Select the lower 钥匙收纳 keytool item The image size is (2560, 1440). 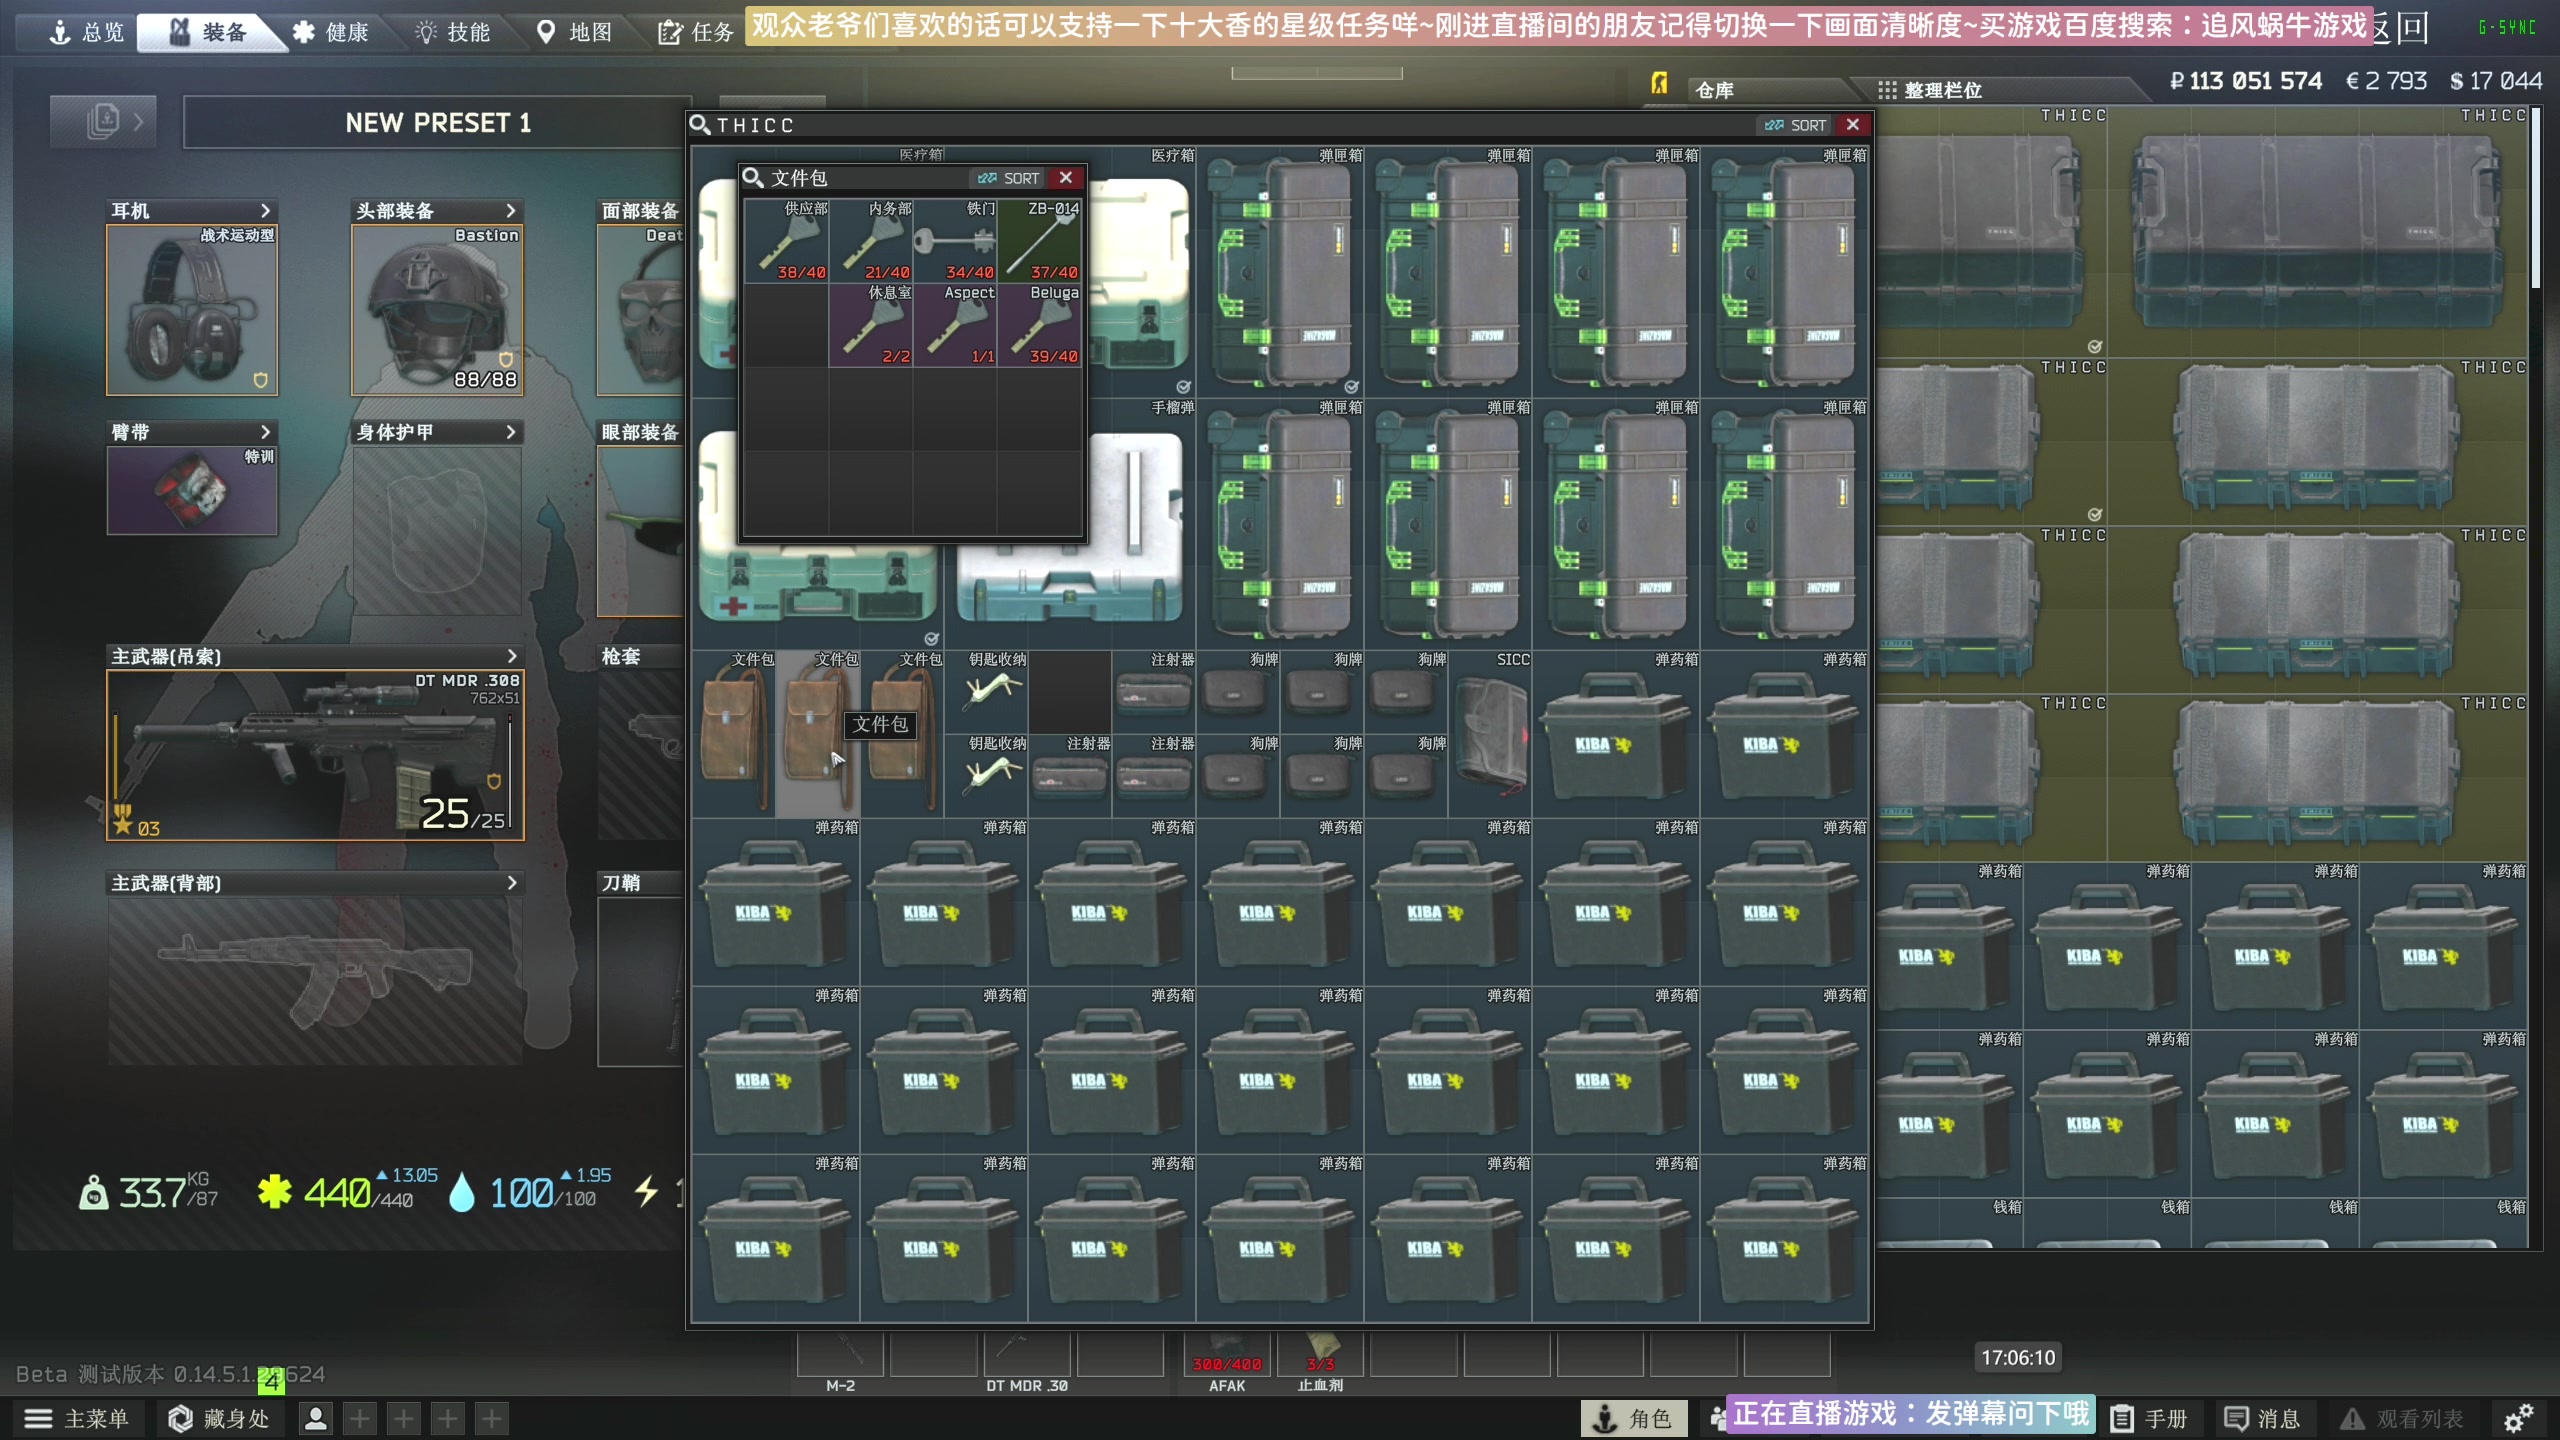(986, 776)
